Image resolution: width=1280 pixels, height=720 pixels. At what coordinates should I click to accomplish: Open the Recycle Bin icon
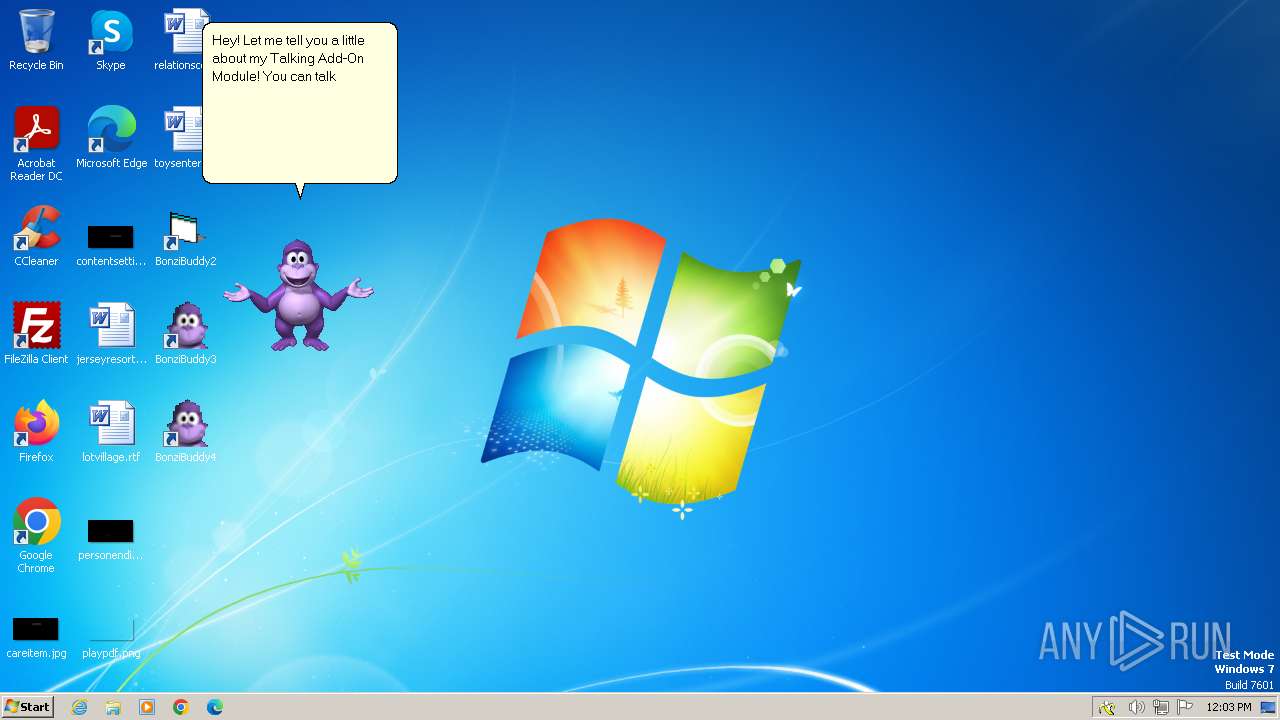click(x=36, y=40)
